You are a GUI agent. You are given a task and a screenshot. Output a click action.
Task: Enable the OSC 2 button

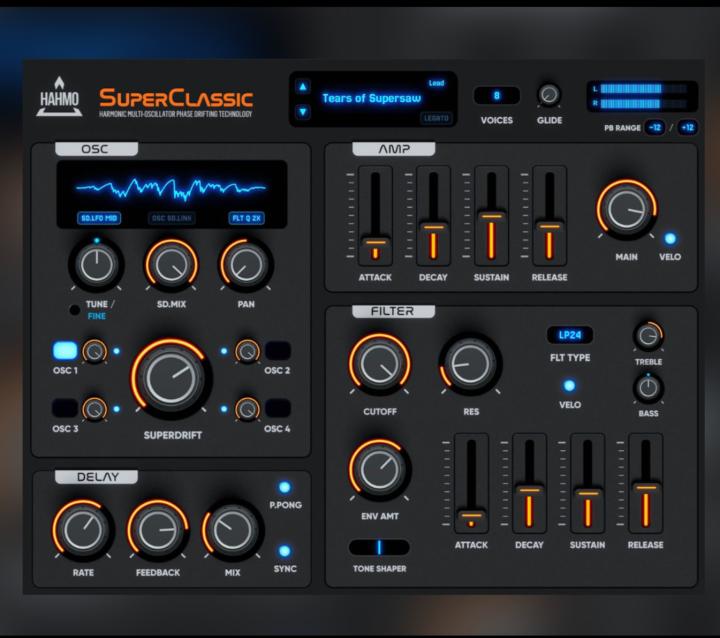278,350
